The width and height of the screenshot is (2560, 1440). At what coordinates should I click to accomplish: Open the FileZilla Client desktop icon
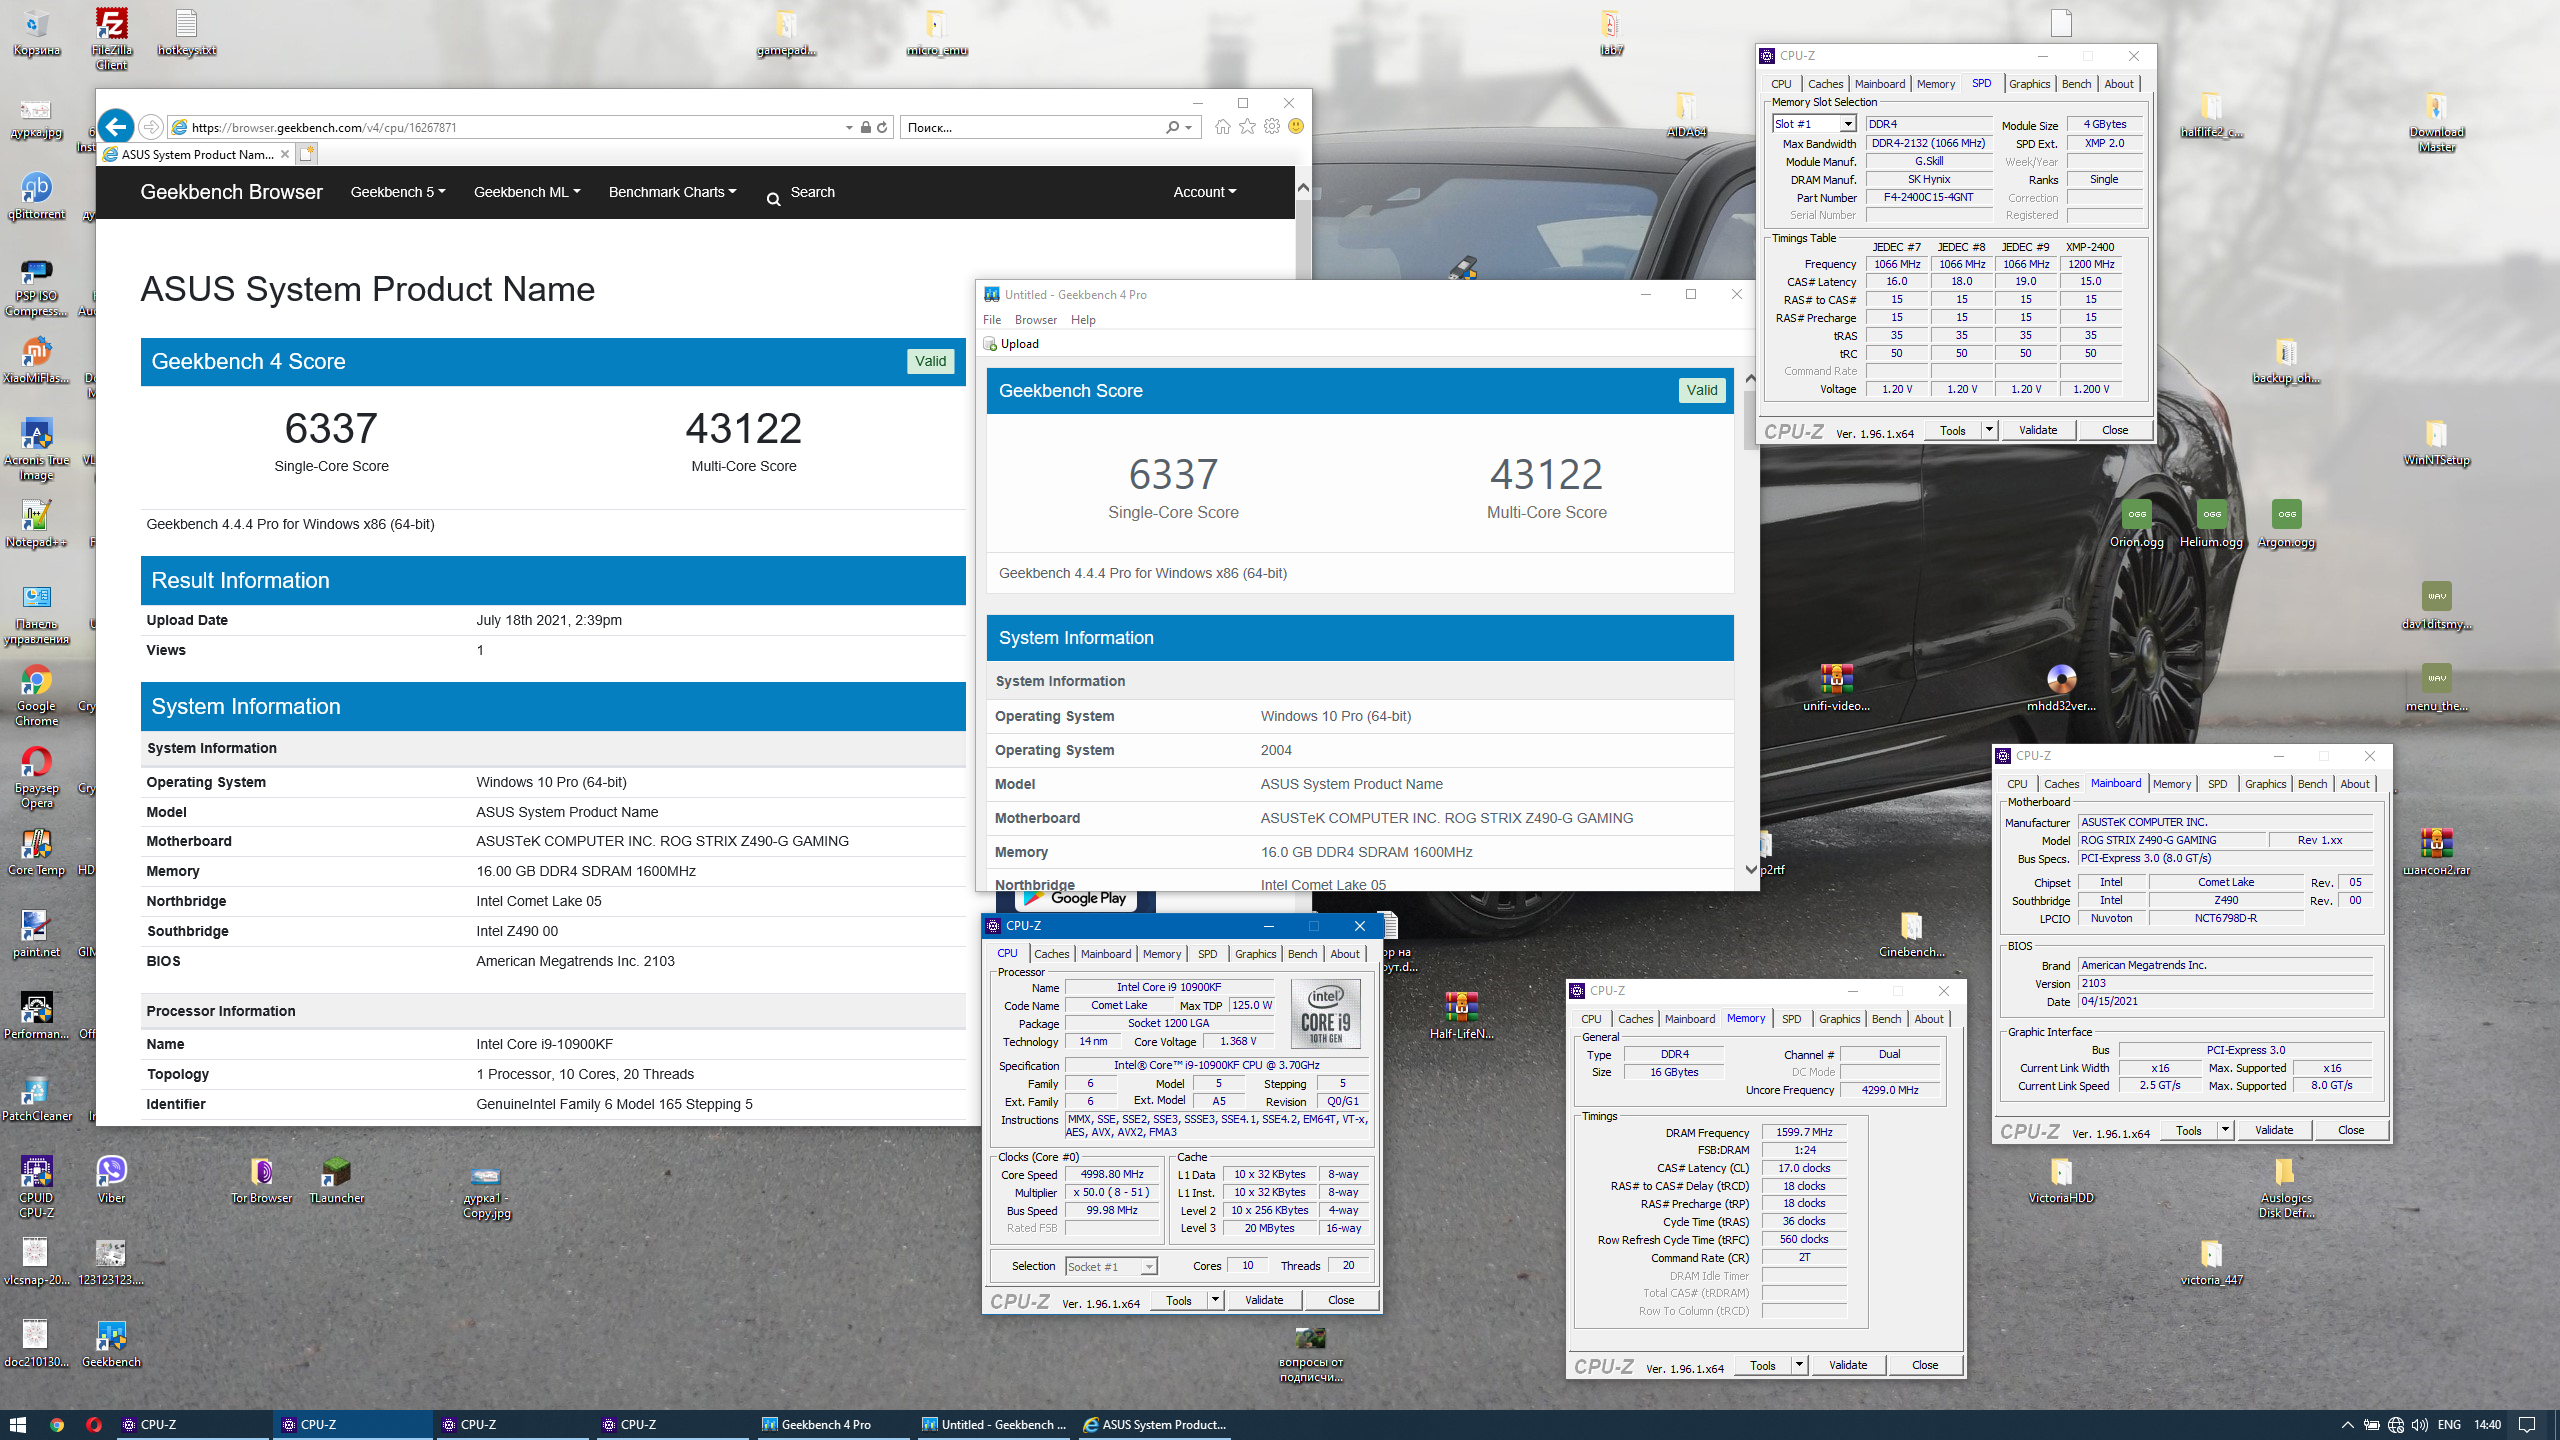point(111,38)
